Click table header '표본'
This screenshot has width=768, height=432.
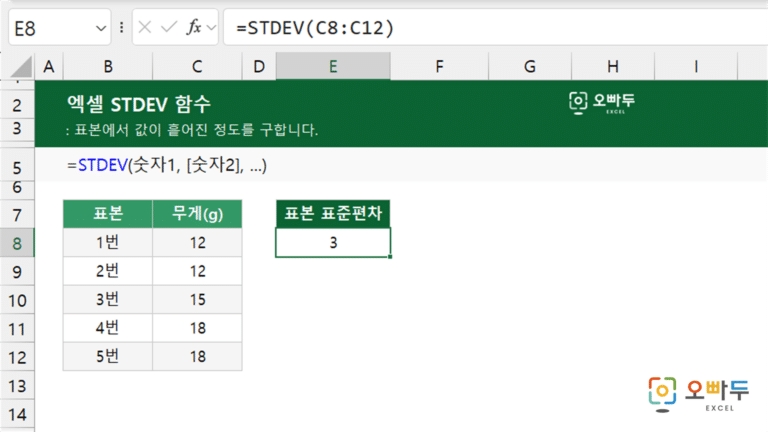click(x=108, y=214)
